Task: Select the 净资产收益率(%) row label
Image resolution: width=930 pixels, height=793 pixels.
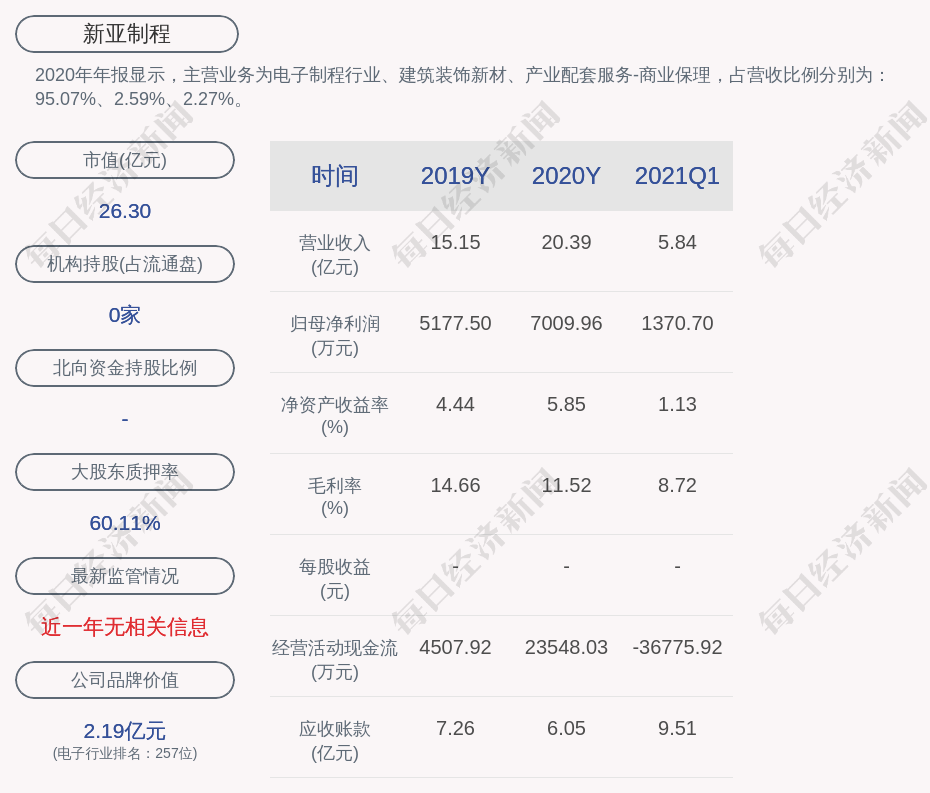Action: pos(335,415)
